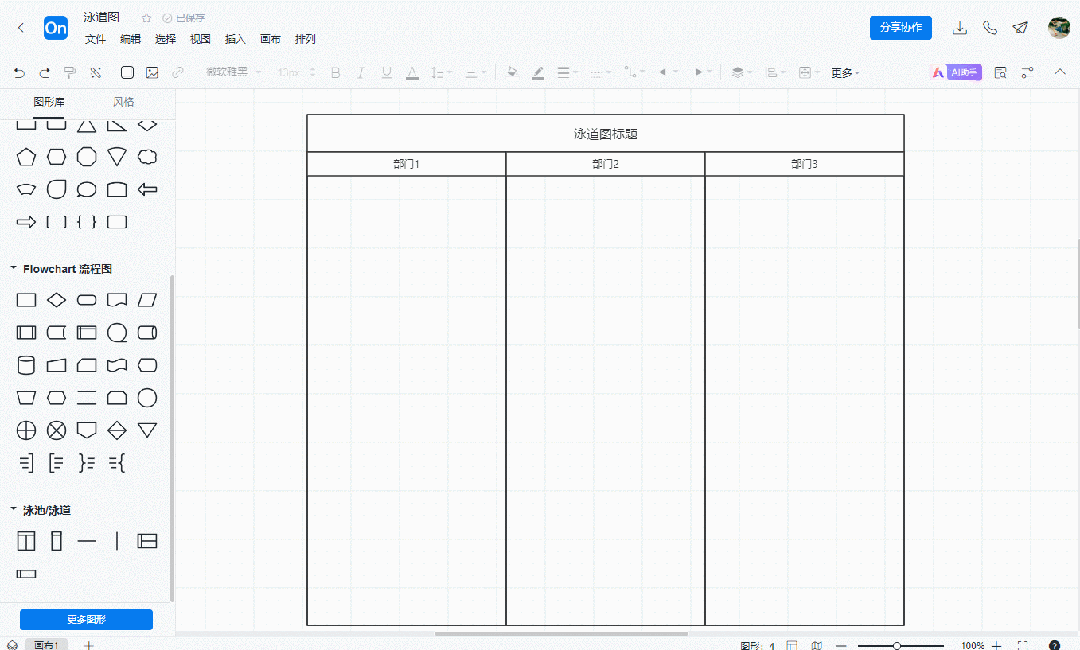Open the line dash style dropdown

tap(600, 72)
